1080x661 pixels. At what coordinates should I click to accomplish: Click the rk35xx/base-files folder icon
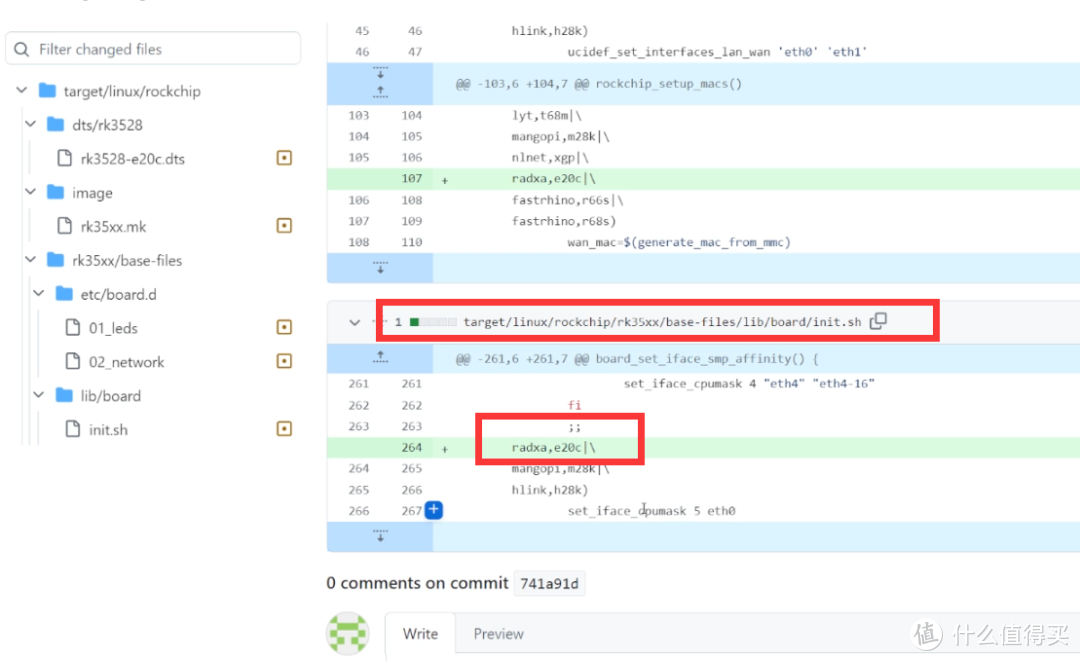(56, 260)
